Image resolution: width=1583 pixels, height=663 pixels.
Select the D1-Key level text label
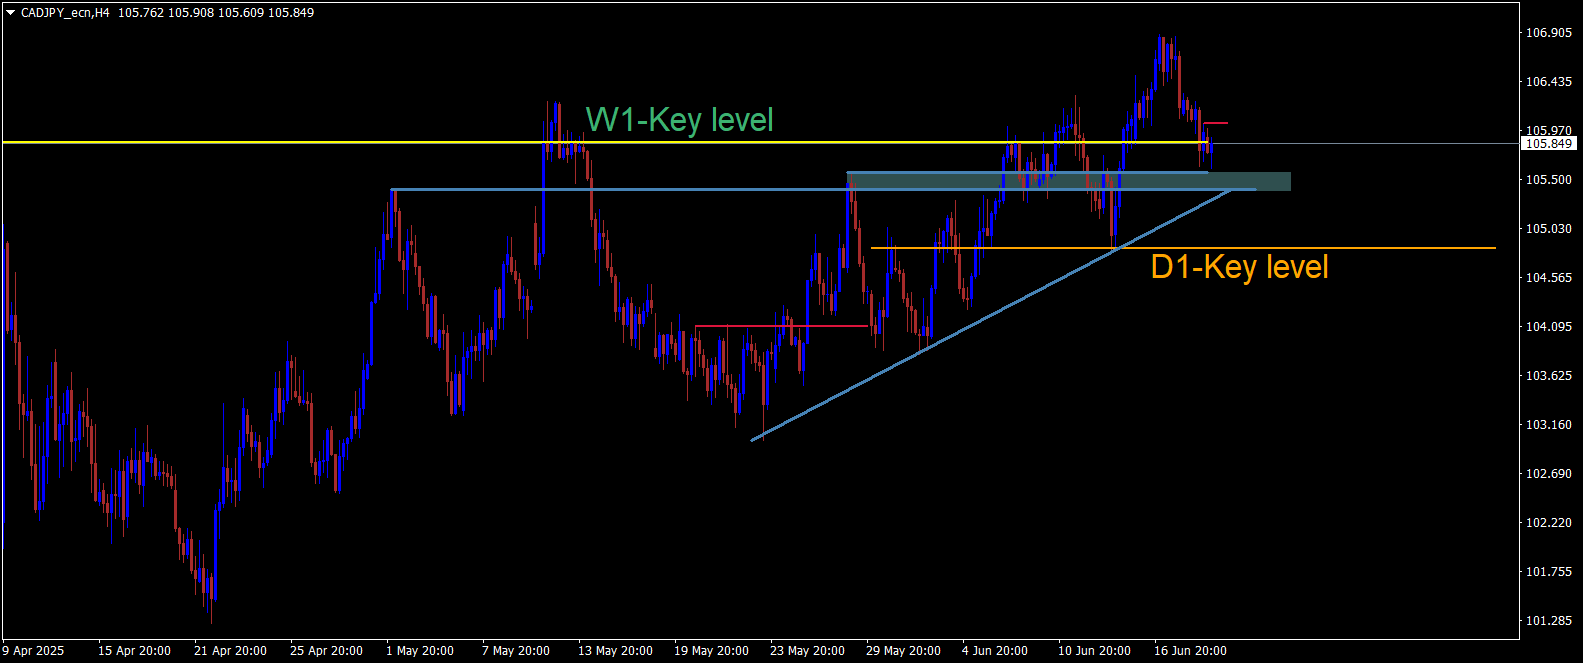pyautogui.click(x=1240, y=267)
